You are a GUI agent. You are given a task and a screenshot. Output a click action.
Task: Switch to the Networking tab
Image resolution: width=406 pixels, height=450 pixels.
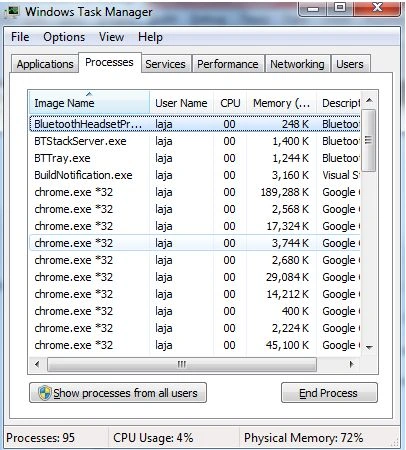(x=297, y=64)
